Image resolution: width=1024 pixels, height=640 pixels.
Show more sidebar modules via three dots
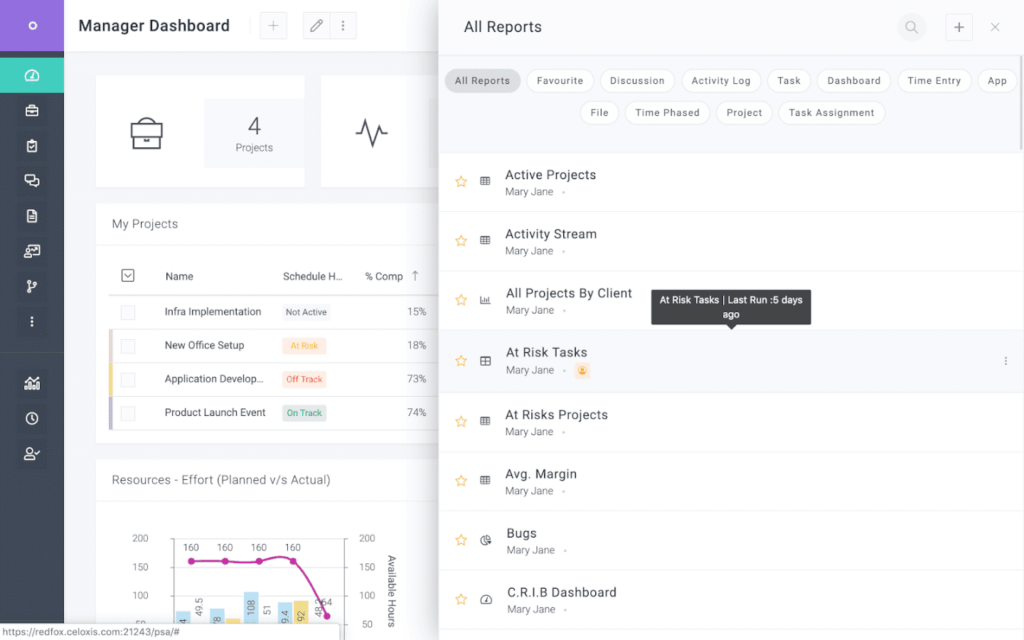[x=31, y=321]
